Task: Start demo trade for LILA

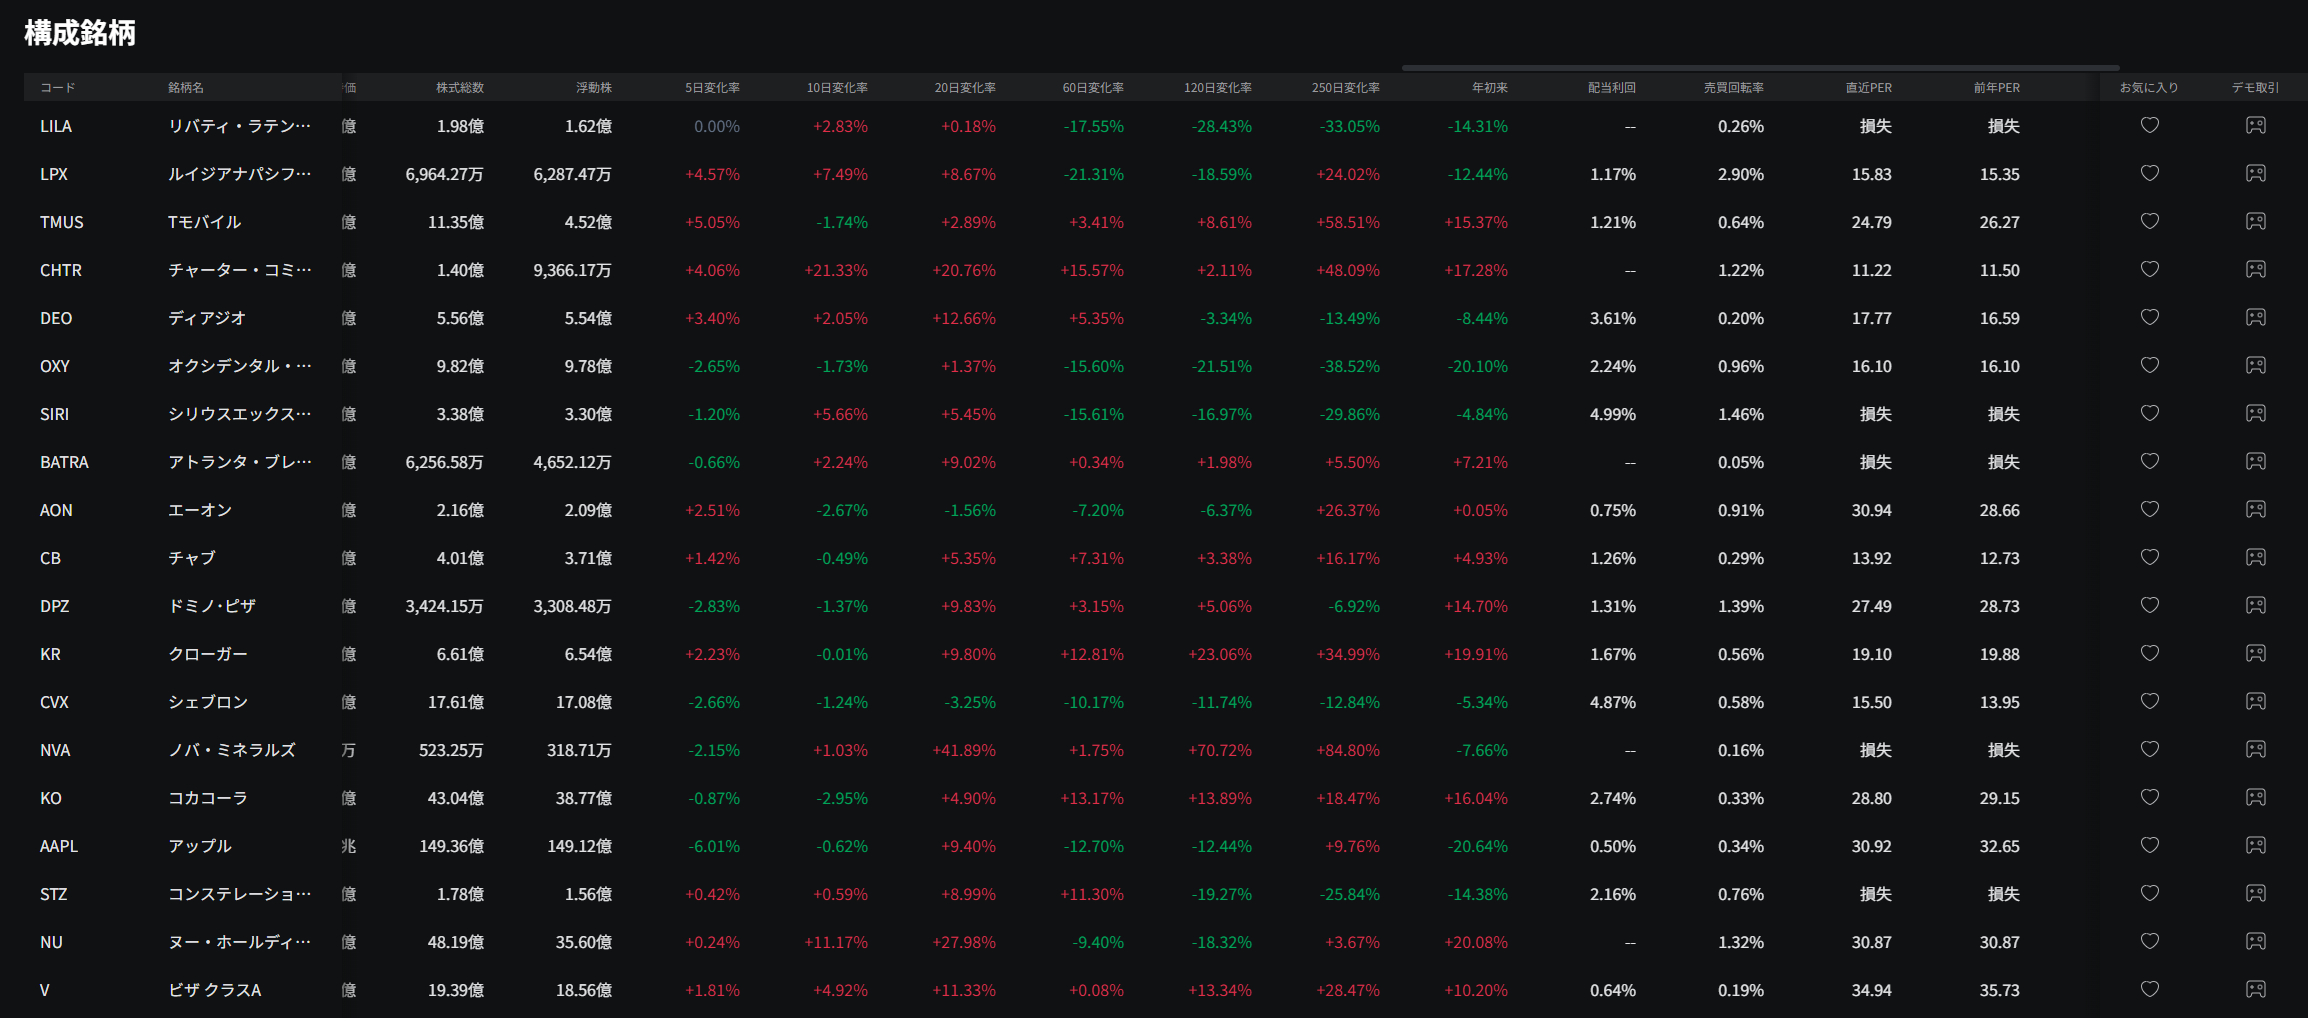Action: [2256, 126]
